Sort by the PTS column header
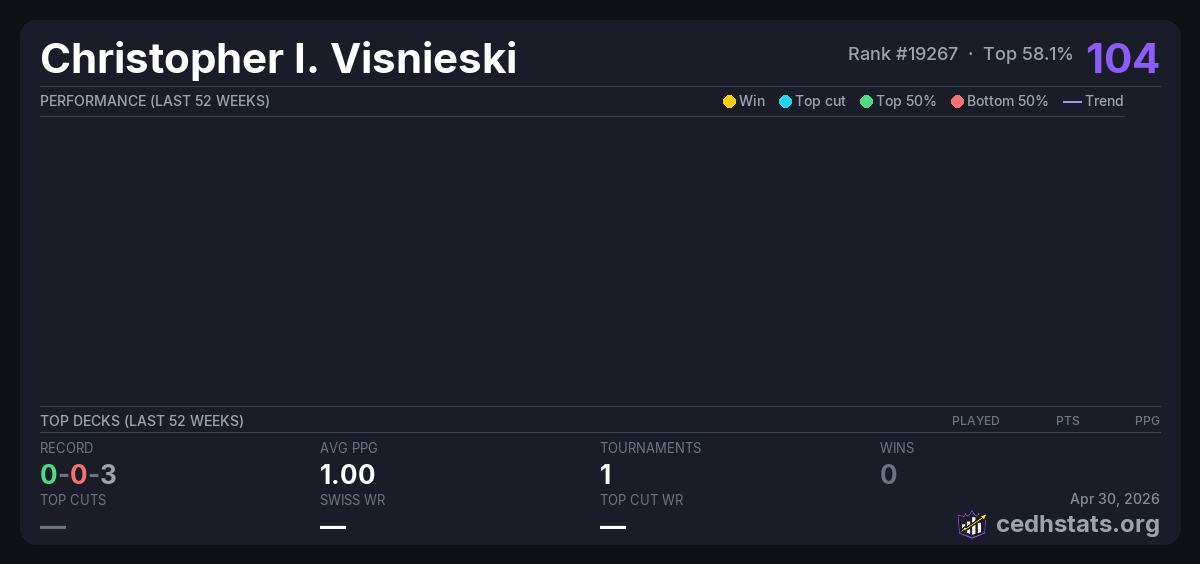1200x564 pixels. pos(1067,421)
